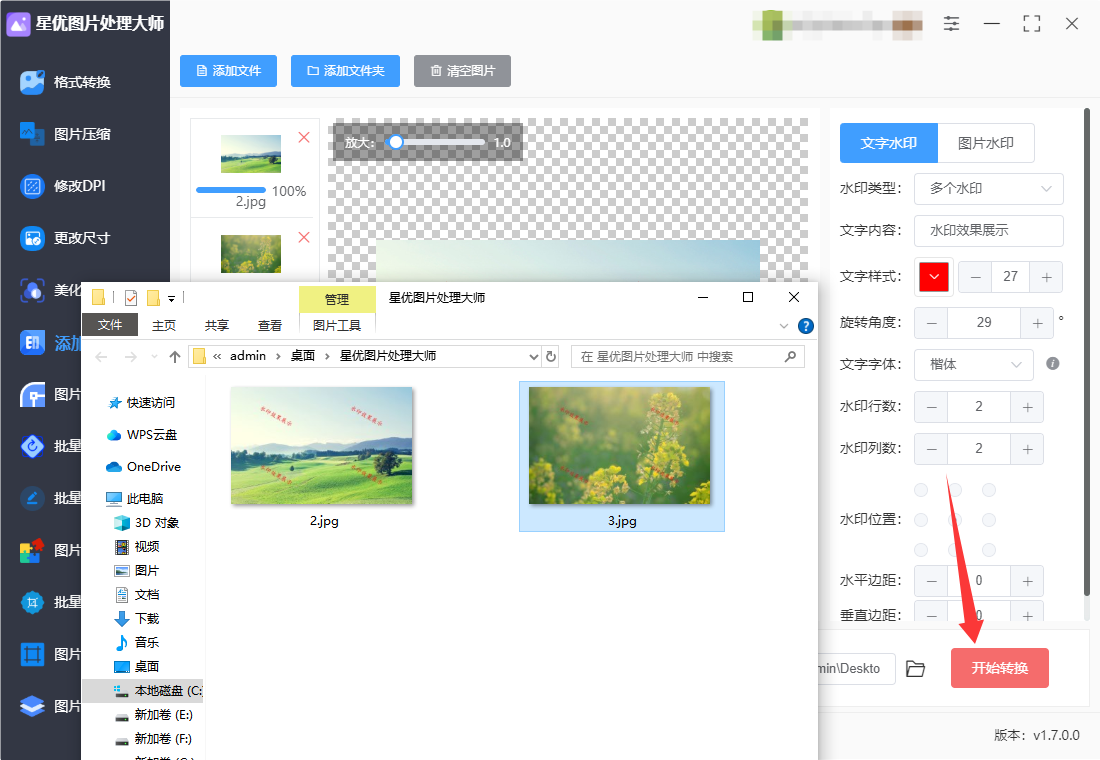Click the output folder browse icon
The height and width of the screenshot is (760, 1100).
coord(915,669)
